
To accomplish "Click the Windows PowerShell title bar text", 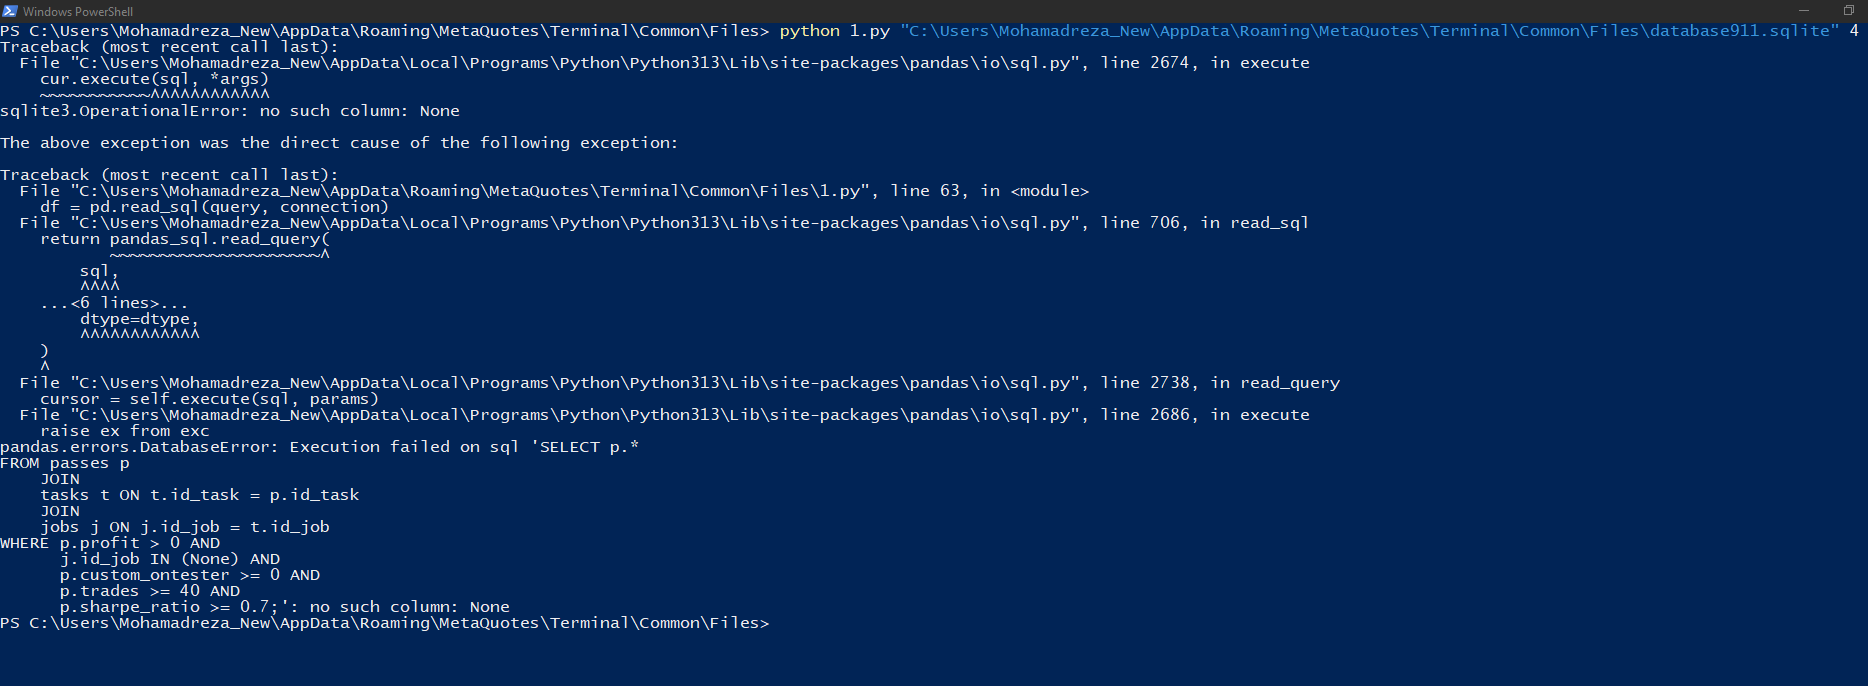I will click(78, 12).
